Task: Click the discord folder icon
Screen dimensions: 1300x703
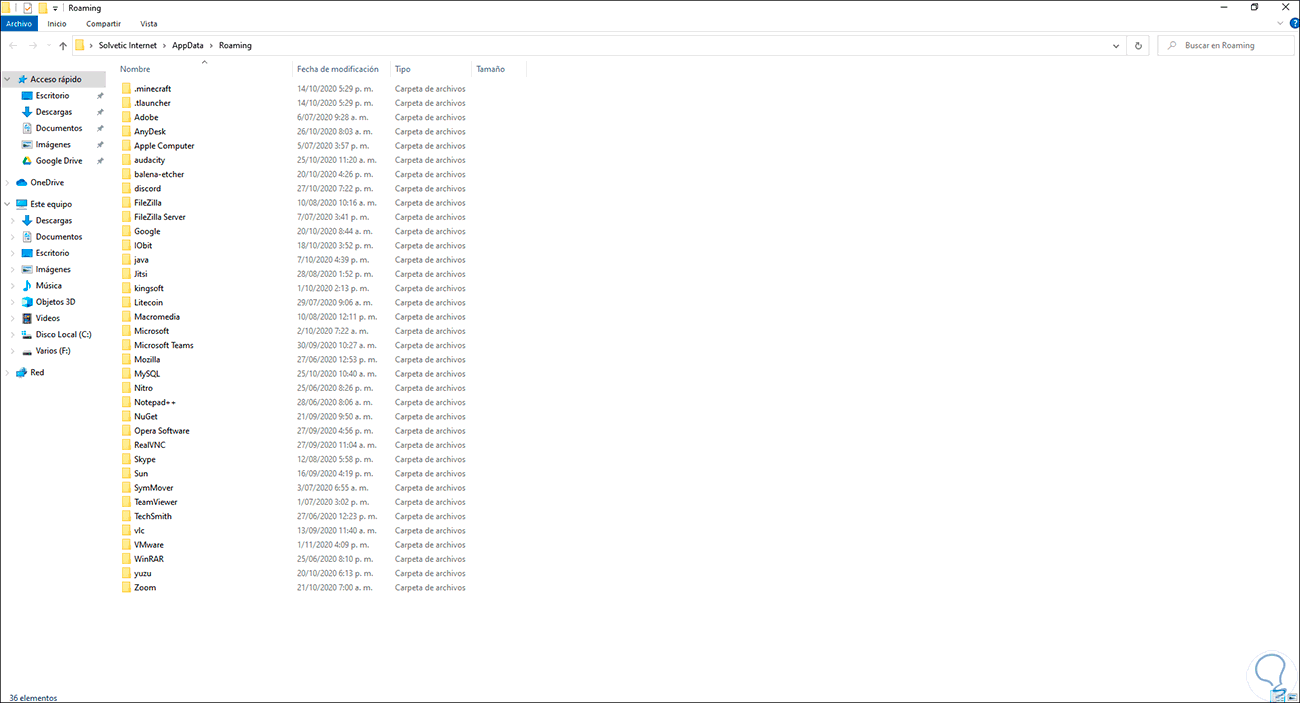Action: coord(126,188)
